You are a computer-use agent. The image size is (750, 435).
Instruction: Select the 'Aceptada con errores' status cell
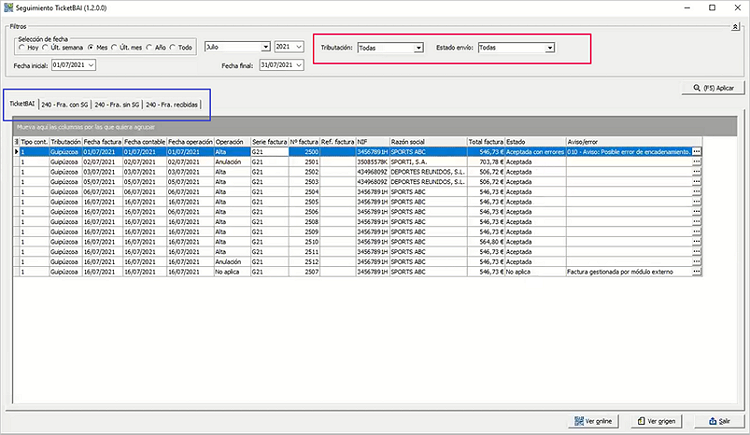pos(535,152)
